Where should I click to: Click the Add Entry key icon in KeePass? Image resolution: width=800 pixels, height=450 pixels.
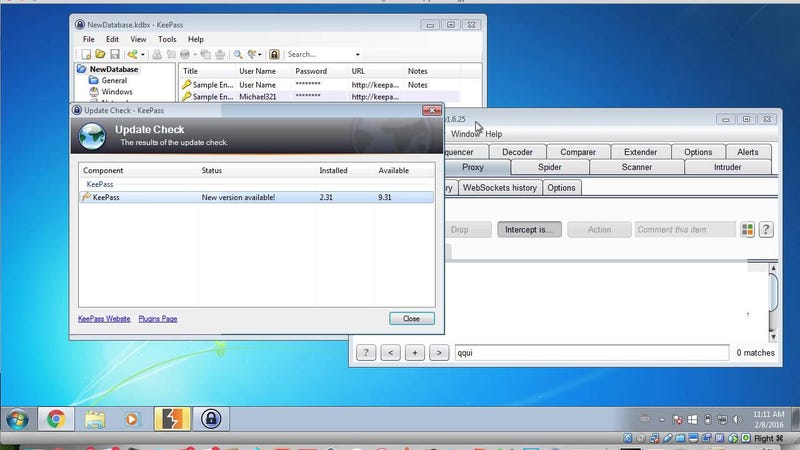pyautogui.click(x=132, y=54)
